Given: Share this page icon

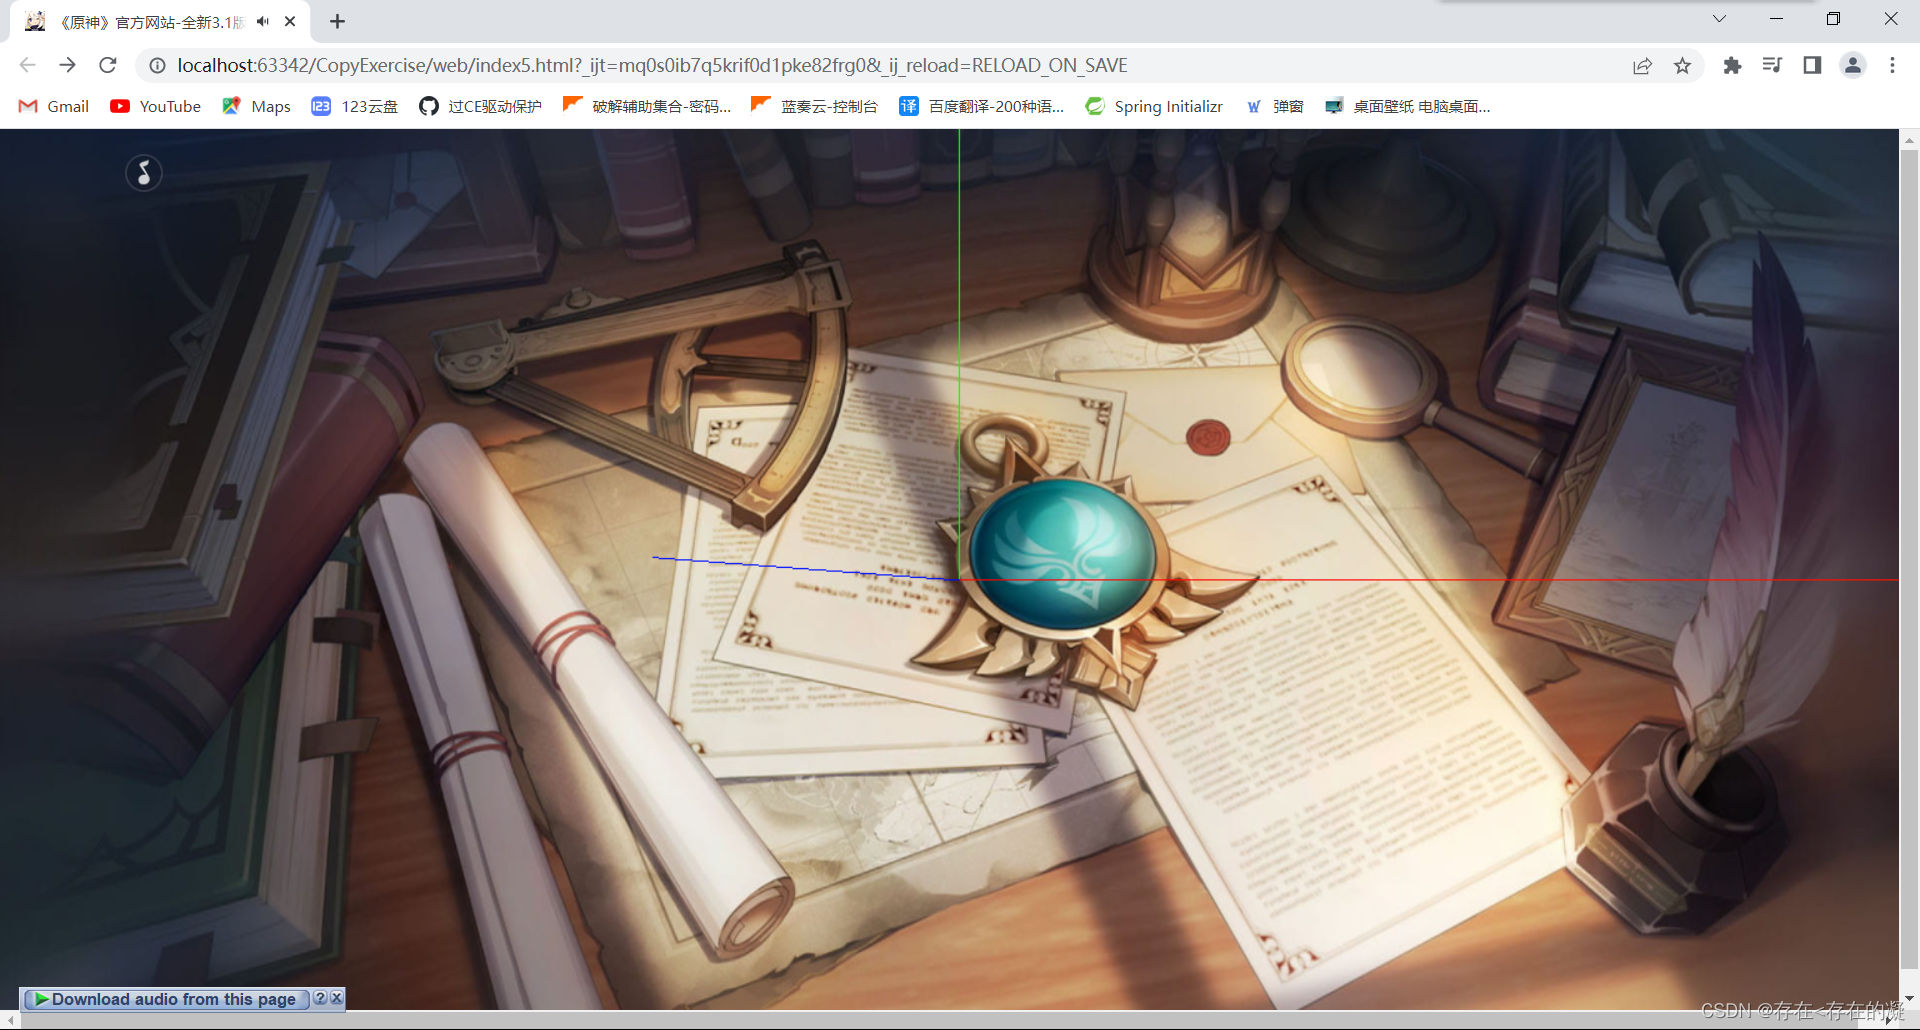Looking at the screenshot, I should pyautogui.click(x=1642, y=65).
